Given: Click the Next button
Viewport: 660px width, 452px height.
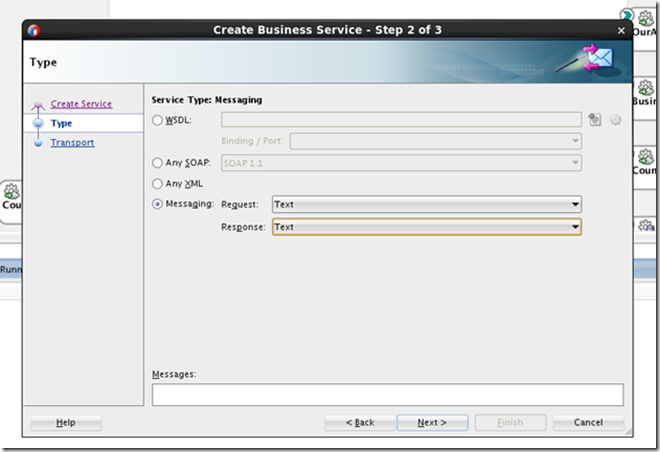Looking at the screenshot, I should click(432, 423).
